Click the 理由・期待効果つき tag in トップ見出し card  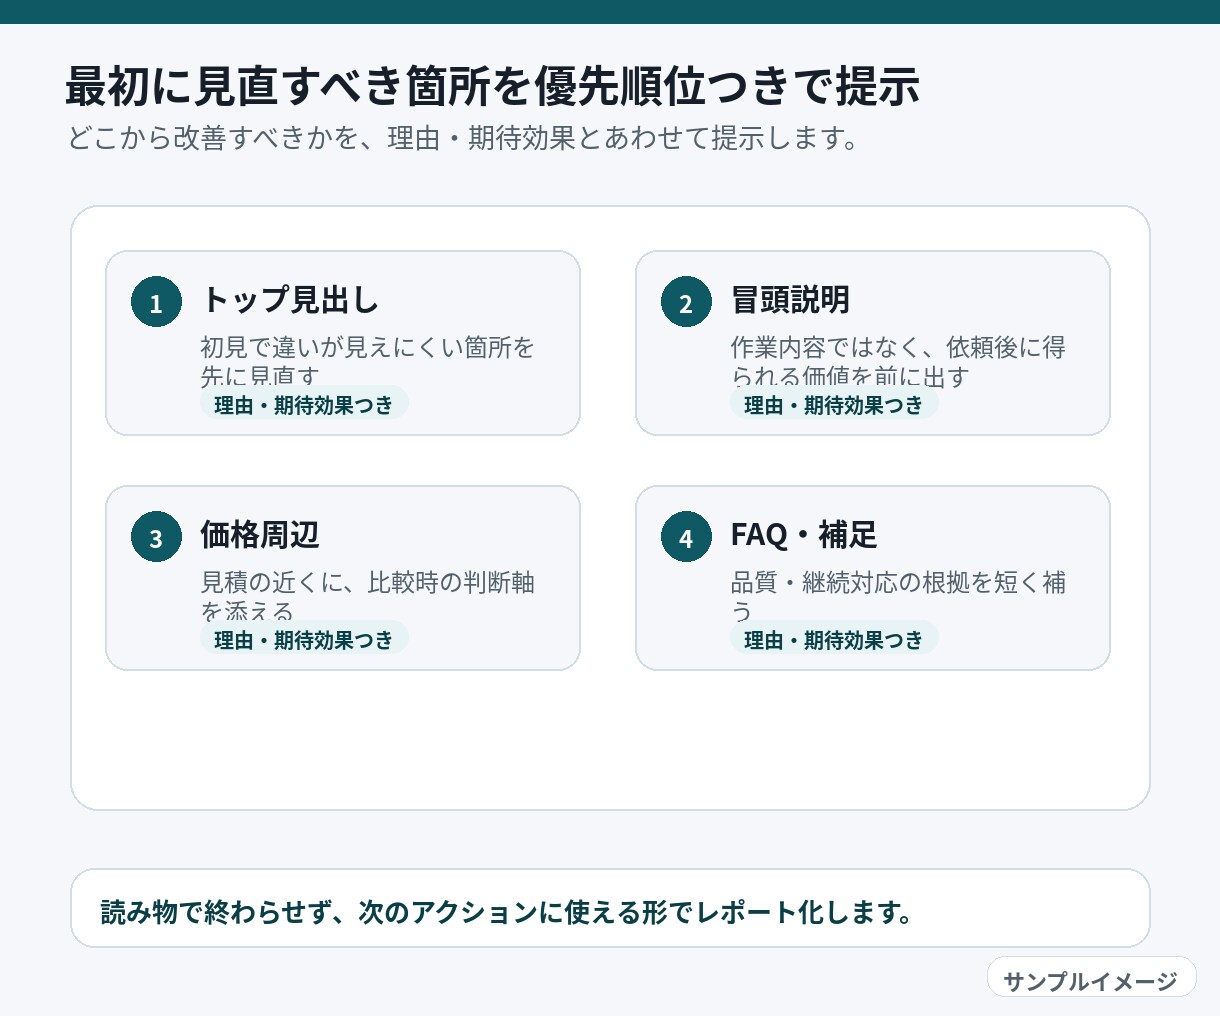[x=304, y=404]
